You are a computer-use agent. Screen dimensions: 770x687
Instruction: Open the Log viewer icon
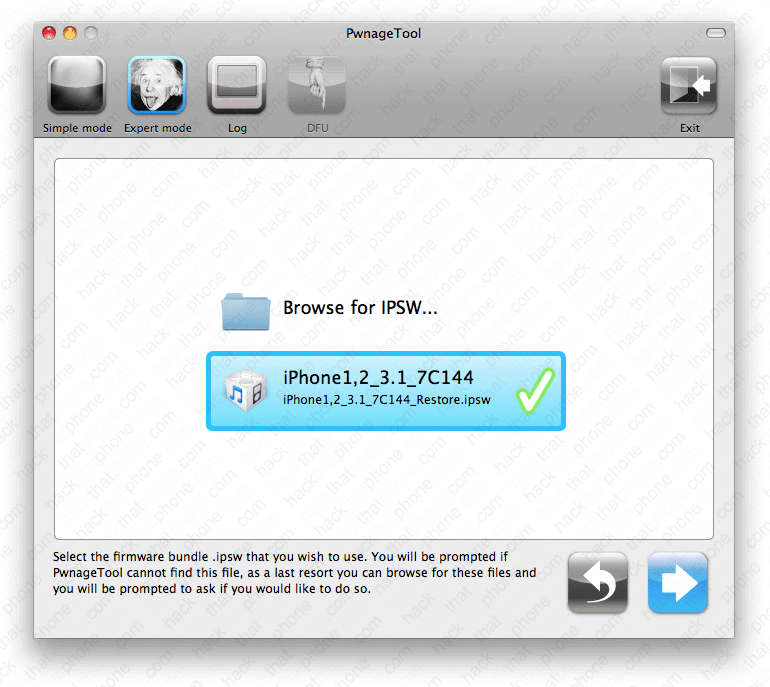(237, 86)
